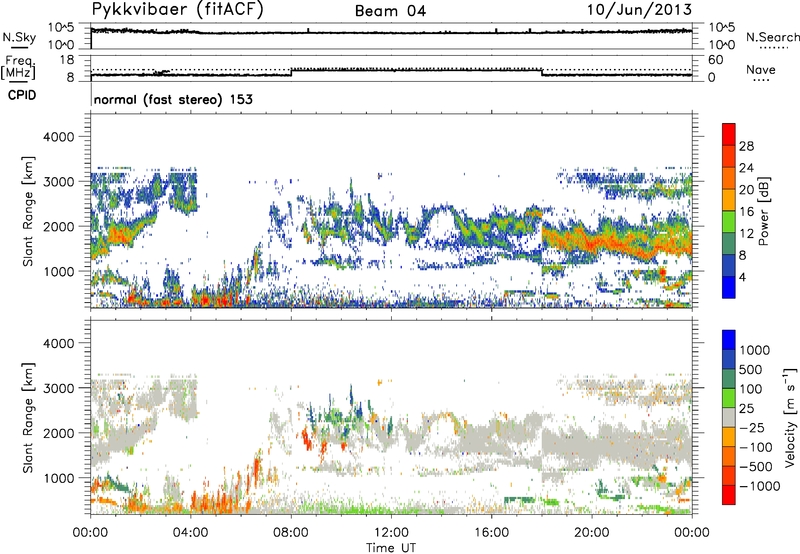
Task: Click the 4 tick on the Power colorbar
Action: point(742,277)
